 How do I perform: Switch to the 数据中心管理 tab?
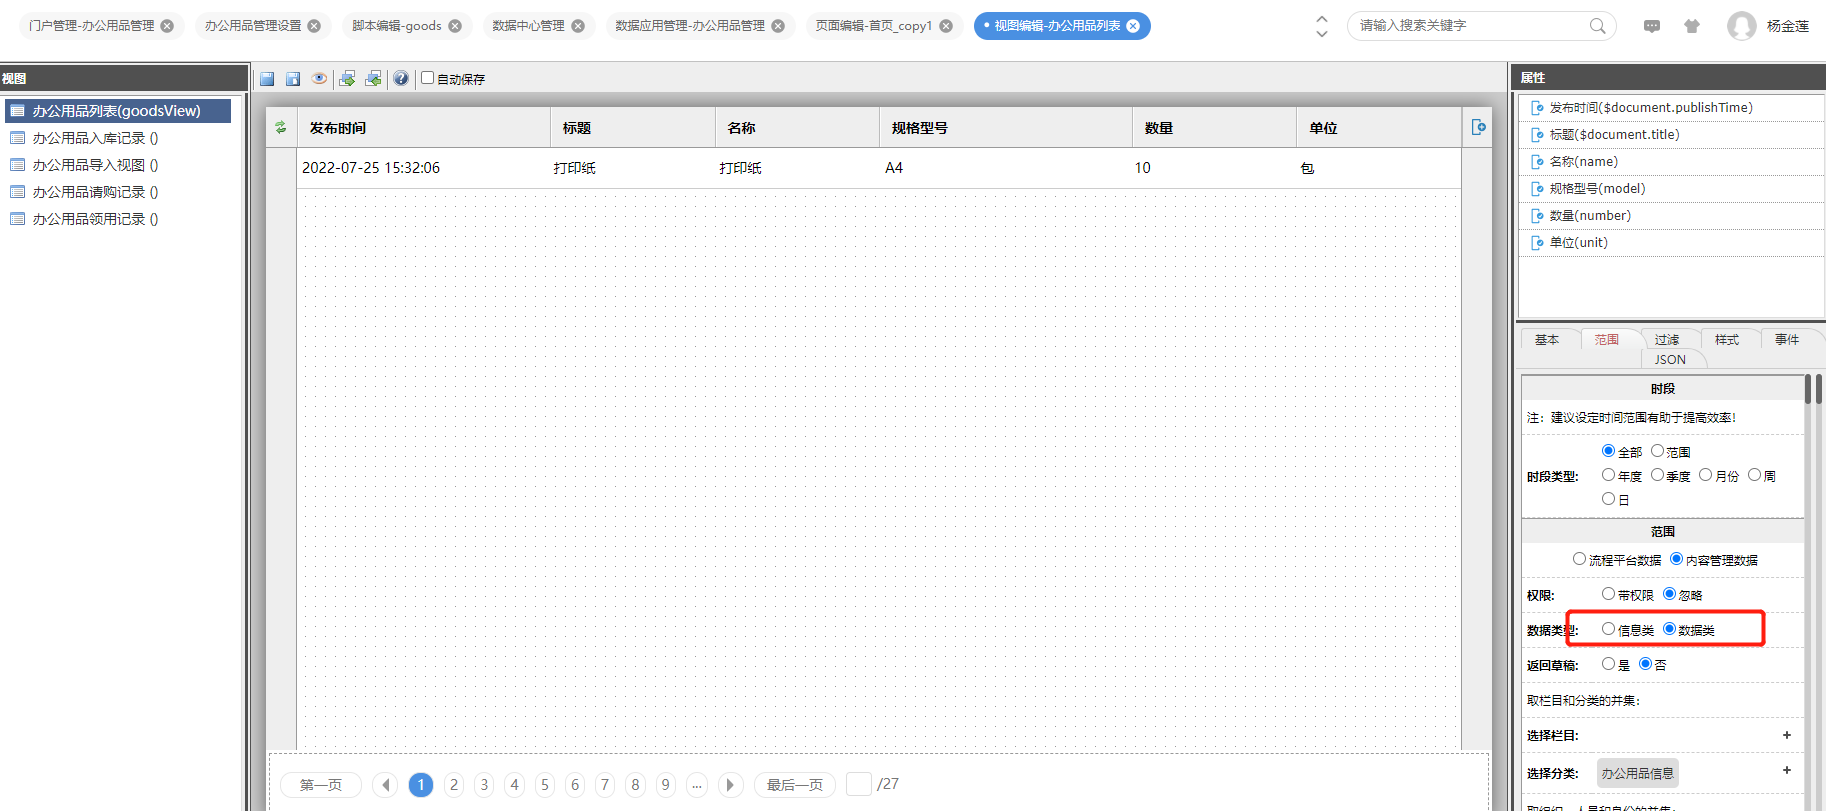point(528,26)
